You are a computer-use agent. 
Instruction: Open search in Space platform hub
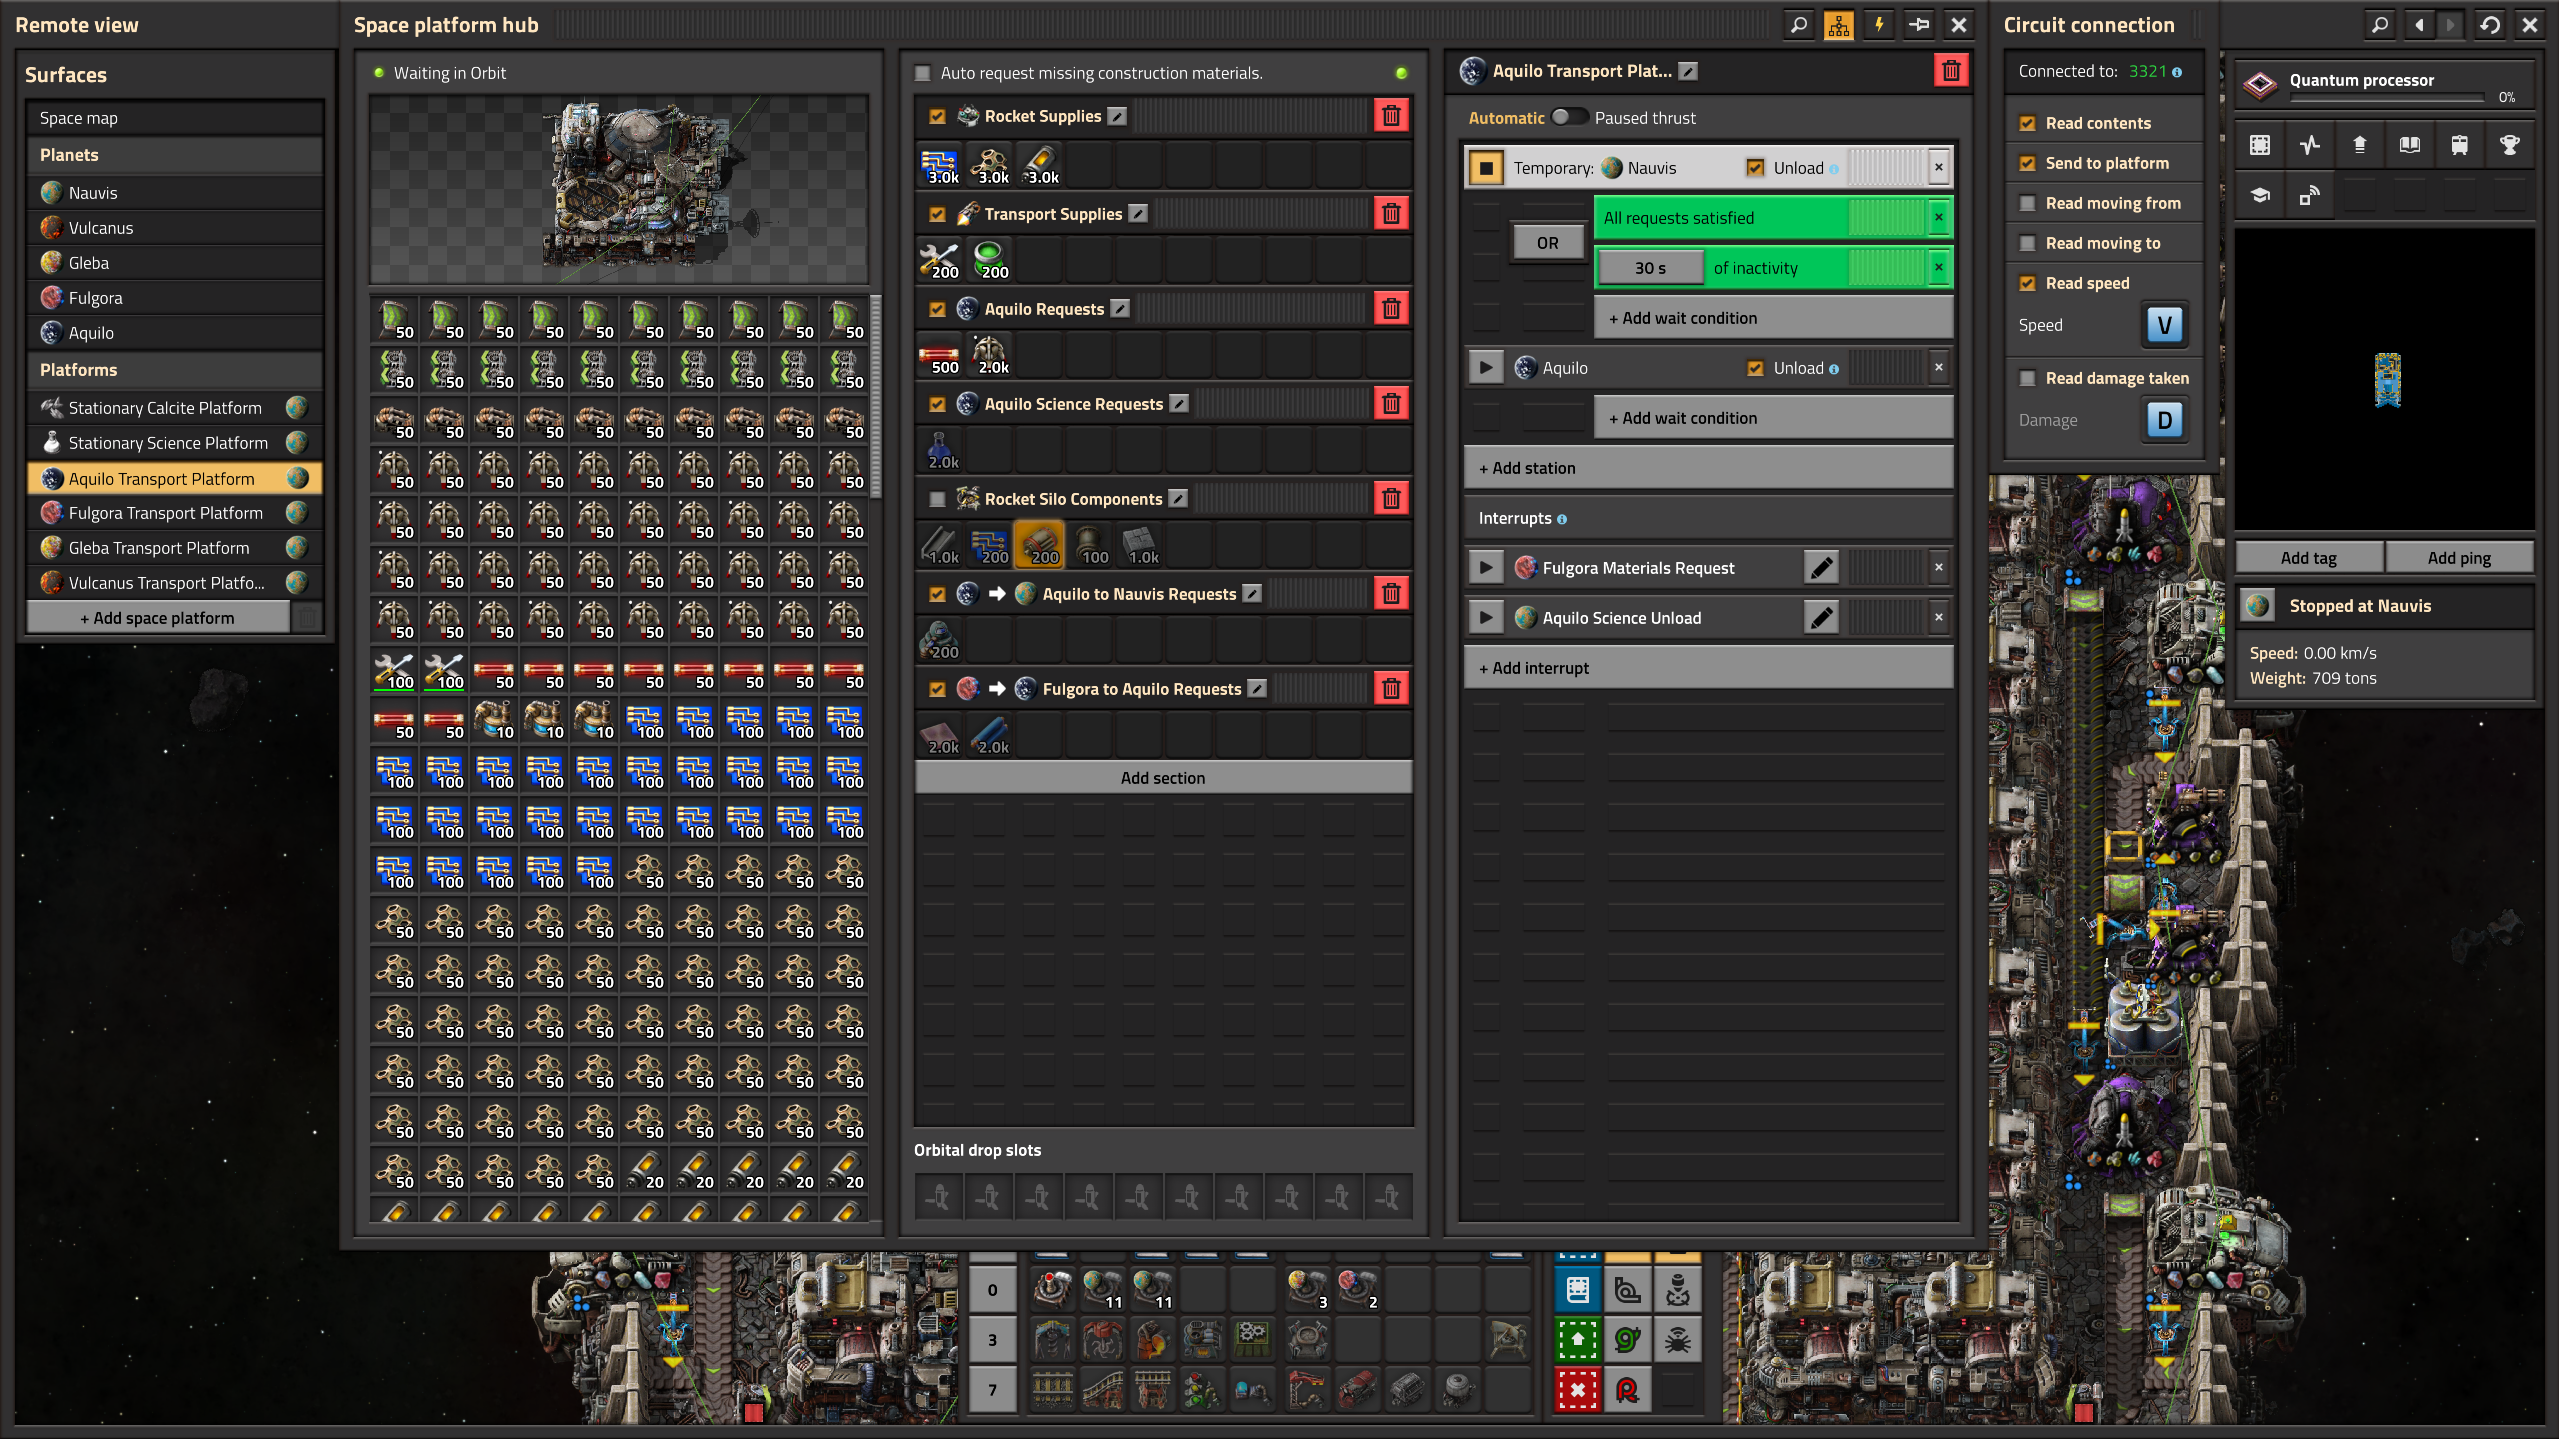tap(1798, 25)
